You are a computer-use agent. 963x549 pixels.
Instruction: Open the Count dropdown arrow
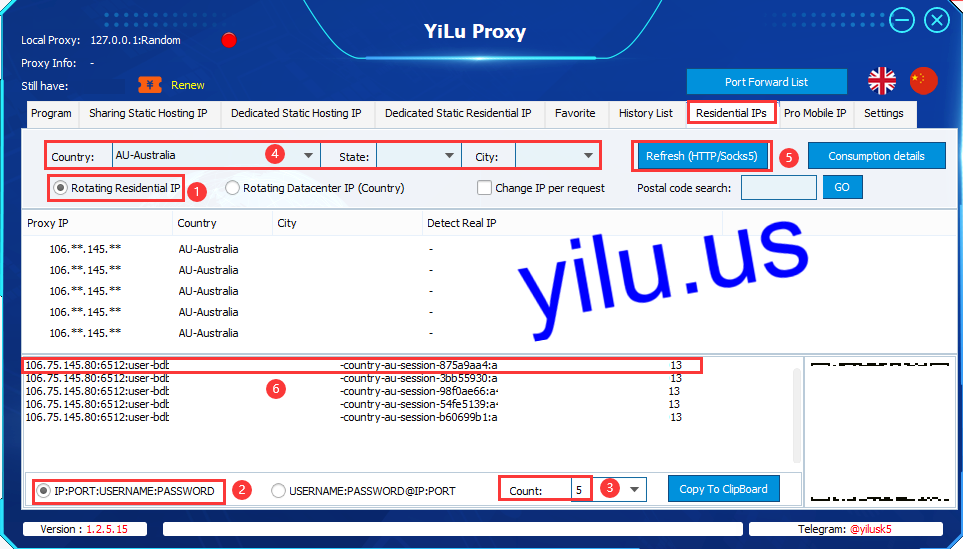(x=634, y=489)
